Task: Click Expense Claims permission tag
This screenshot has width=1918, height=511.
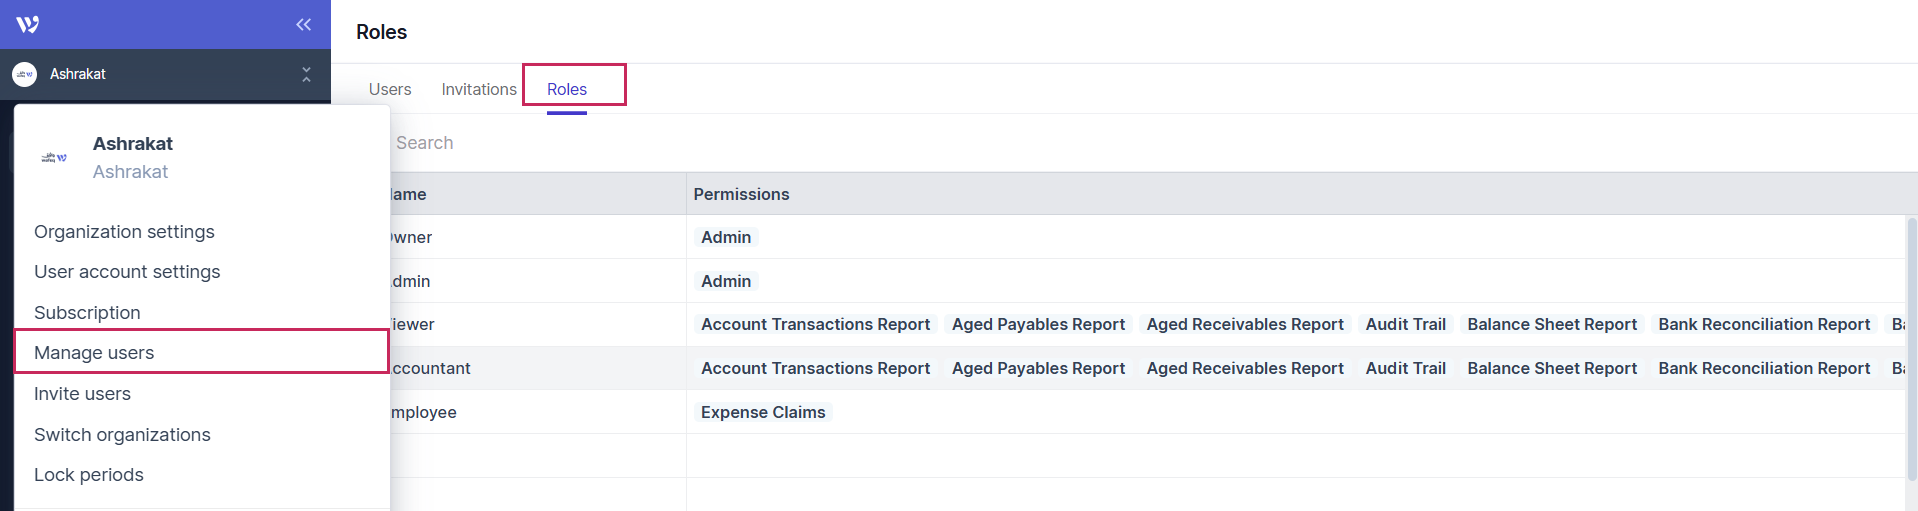Action: click(x=763, y=412)
